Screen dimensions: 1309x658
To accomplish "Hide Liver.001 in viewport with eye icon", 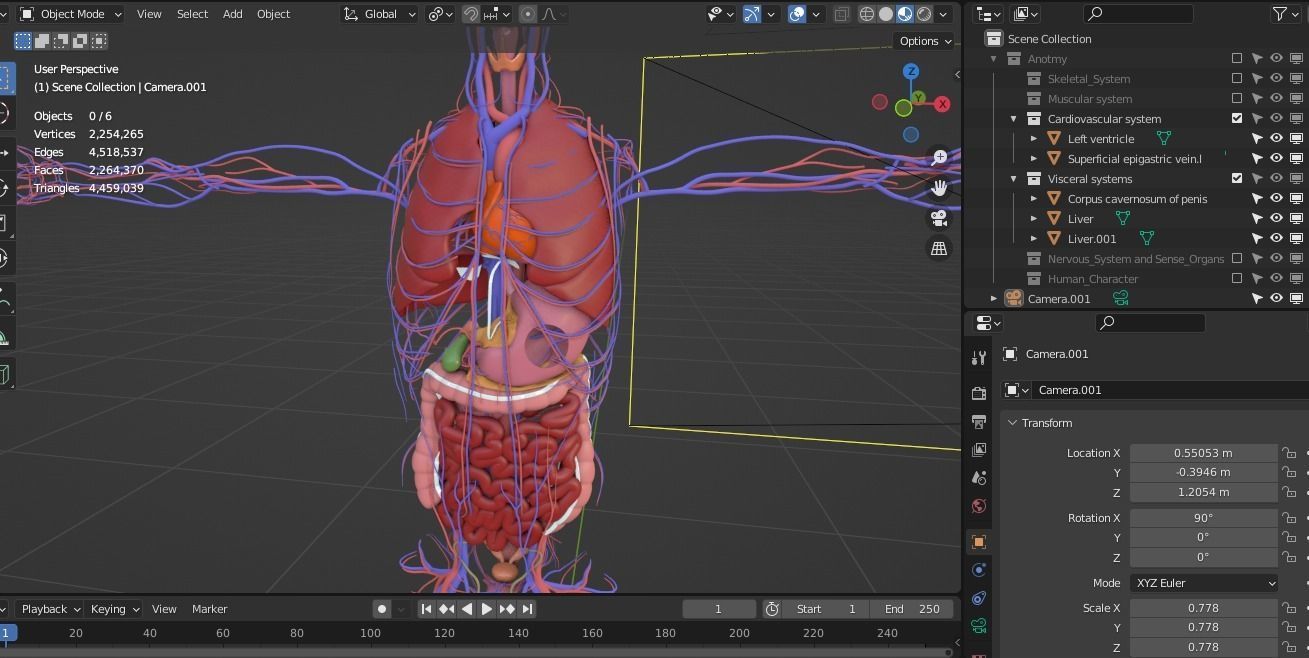I will coord(1277,238).
